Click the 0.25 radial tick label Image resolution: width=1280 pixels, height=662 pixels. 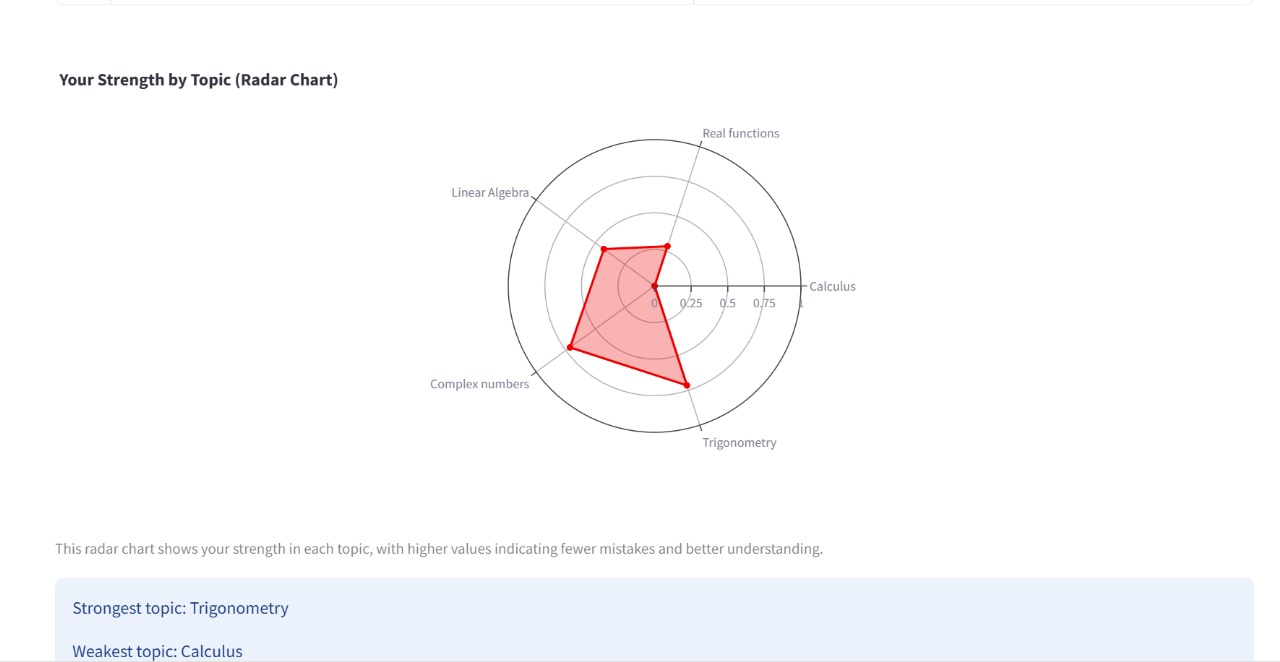click(691, 303)
